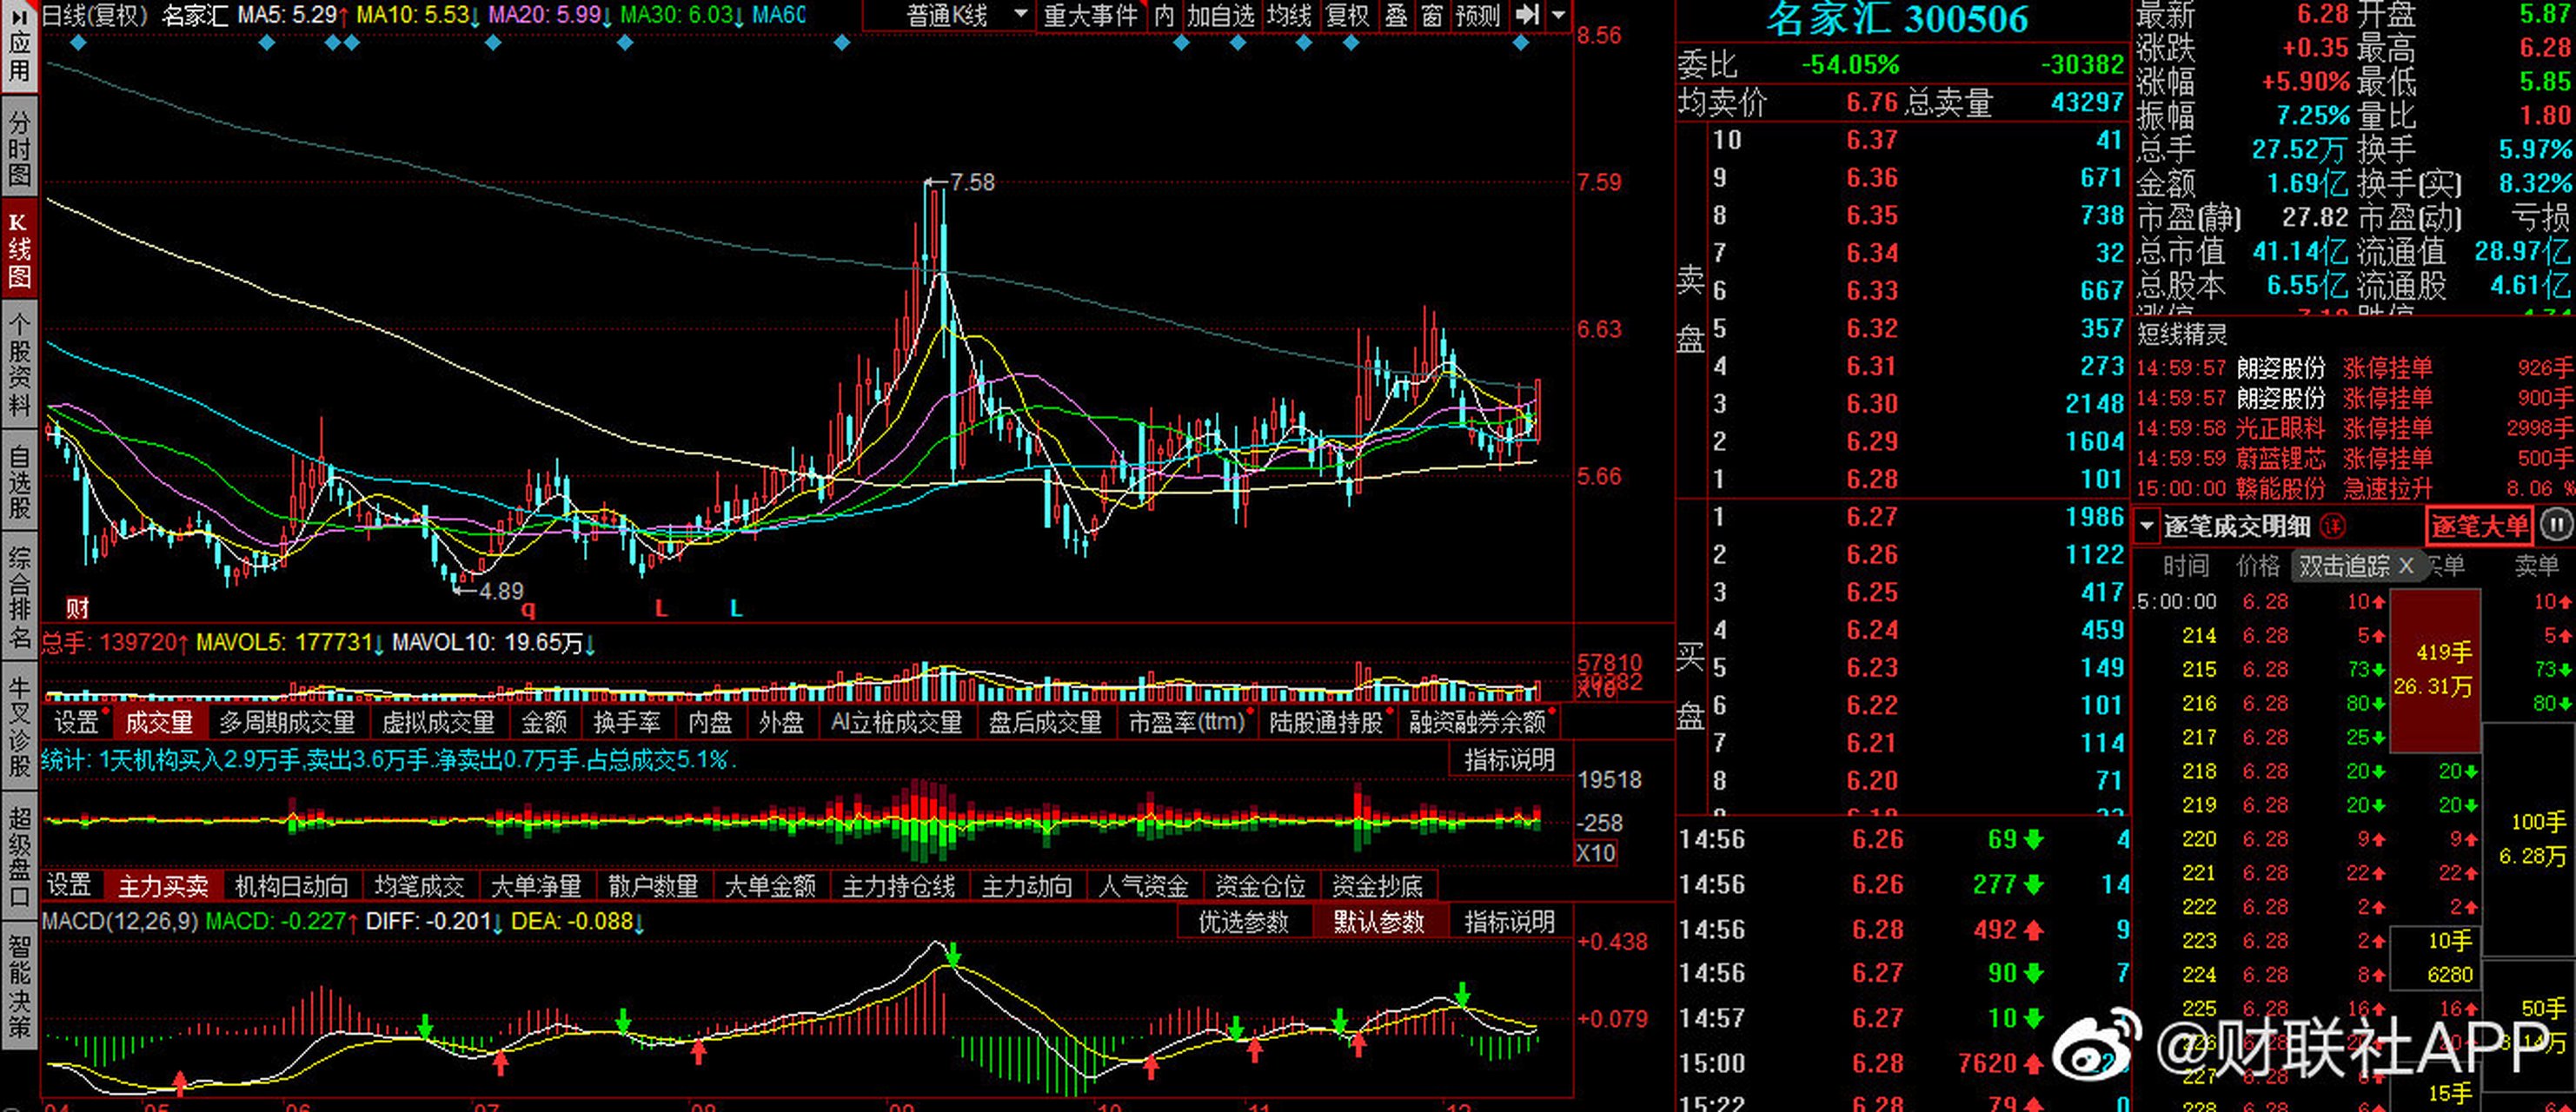This screenshot has width=2576, height=1112.
Task: Select the 虚拟成交量 indicator tab
Action: 438,722
